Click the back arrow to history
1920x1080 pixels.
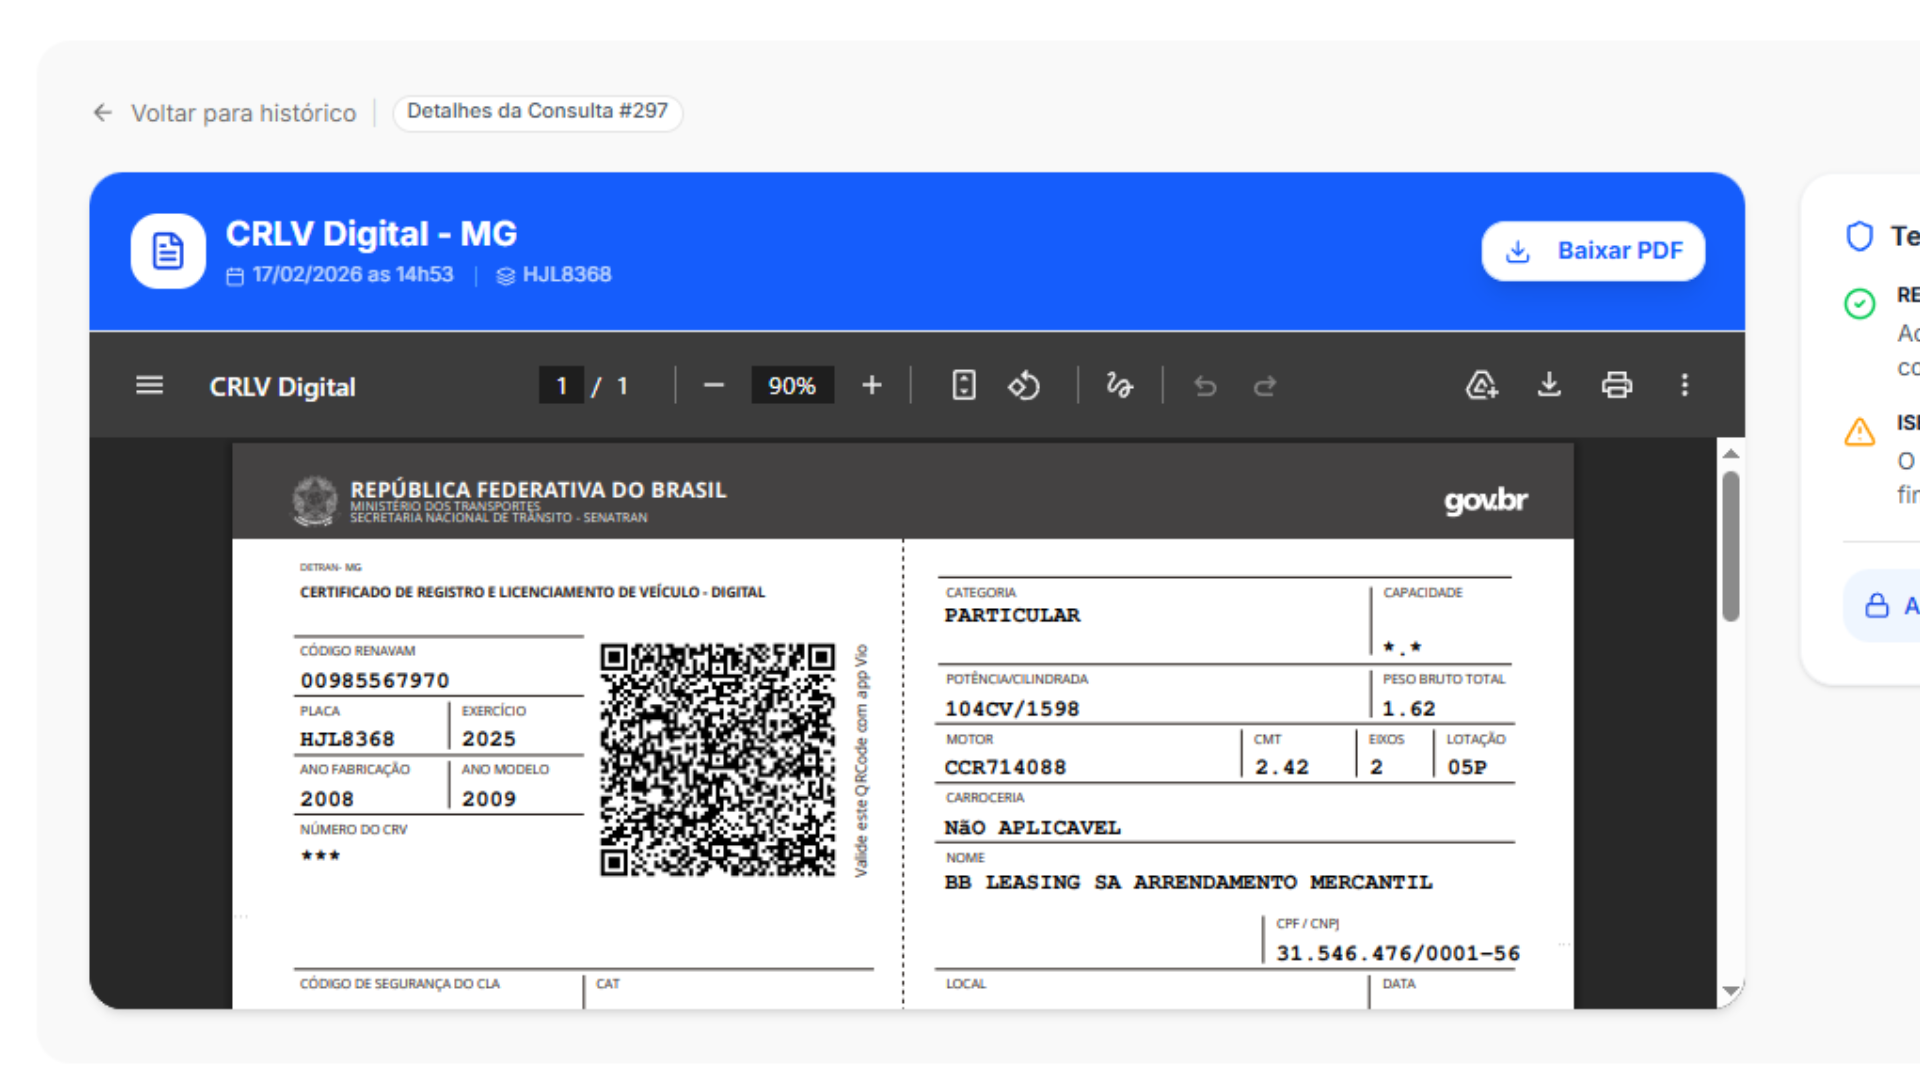[102, 113]
